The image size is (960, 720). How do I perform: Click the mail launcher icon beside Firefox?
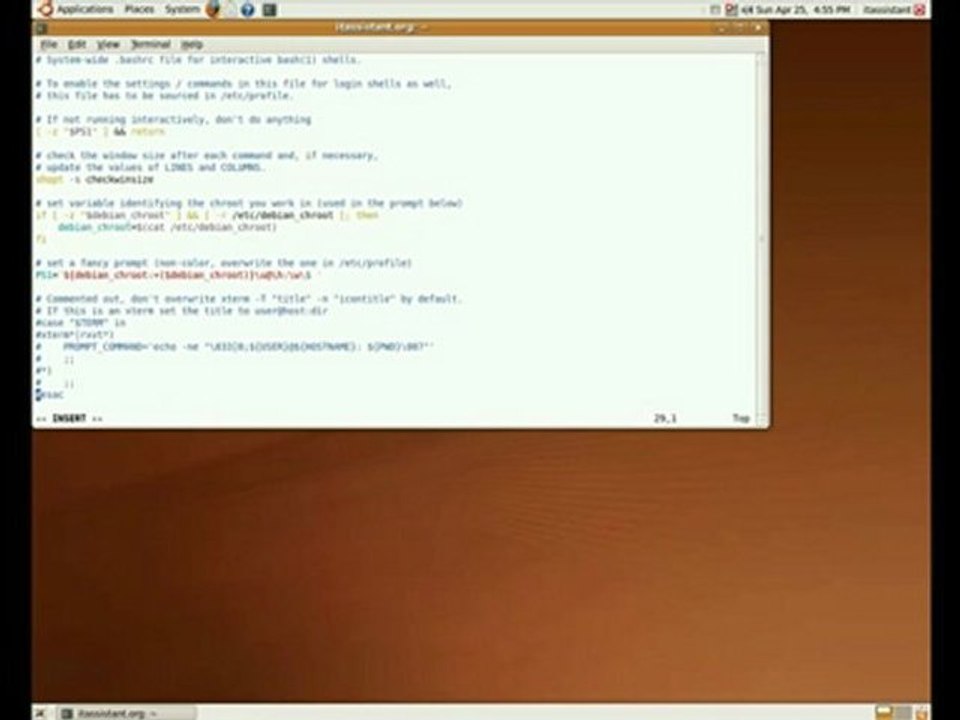230,9
